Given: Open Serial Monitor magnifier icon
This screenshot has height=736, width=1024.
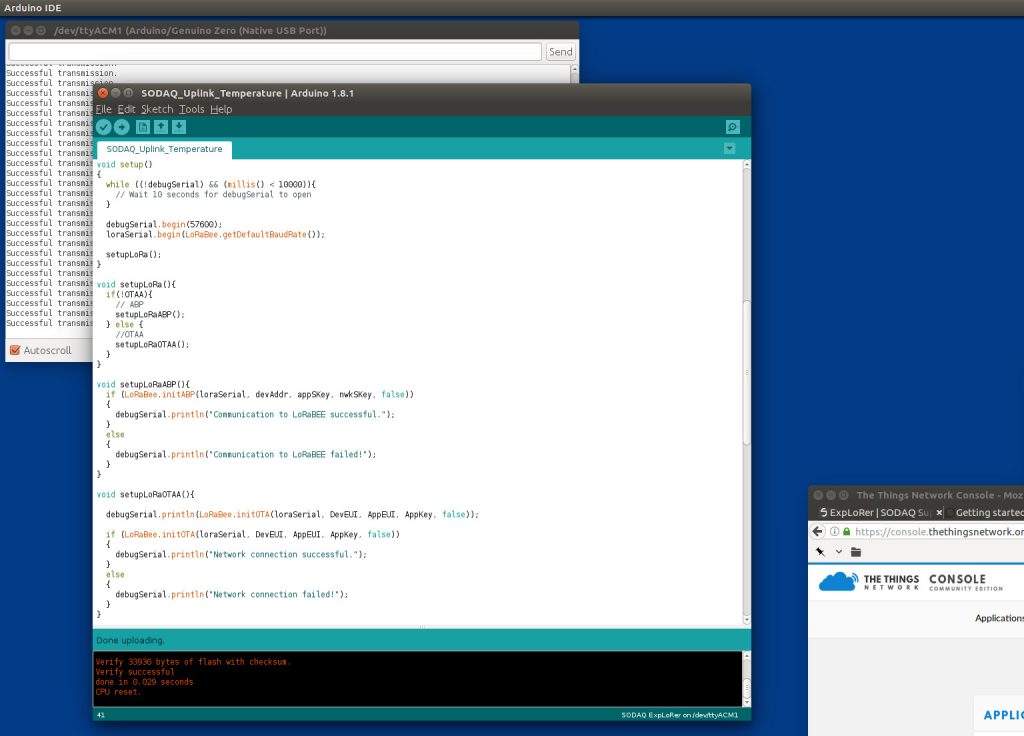Looking at the screenshot, I should (732, 127).
